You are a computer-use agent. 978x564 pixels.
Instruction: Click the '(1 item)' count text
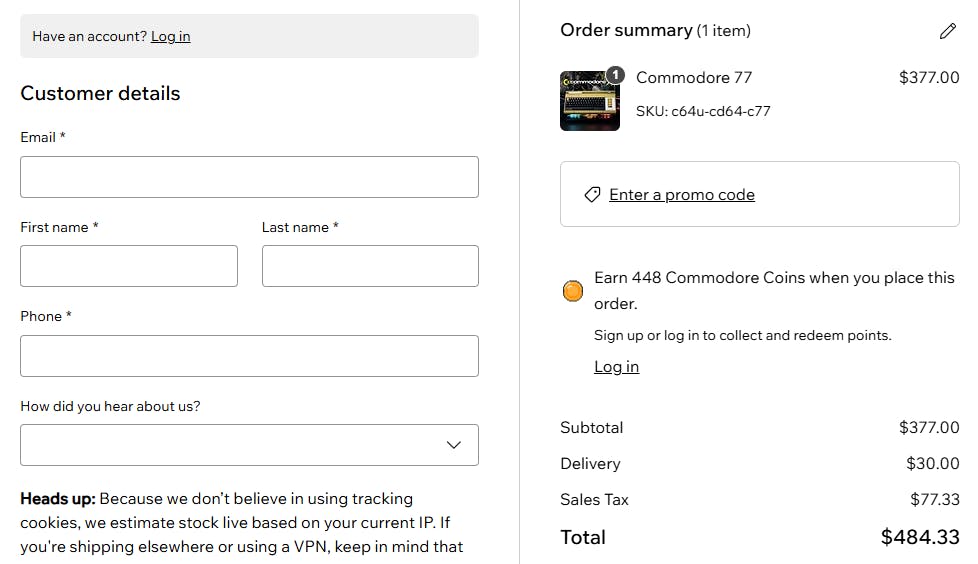coord(724,31)
